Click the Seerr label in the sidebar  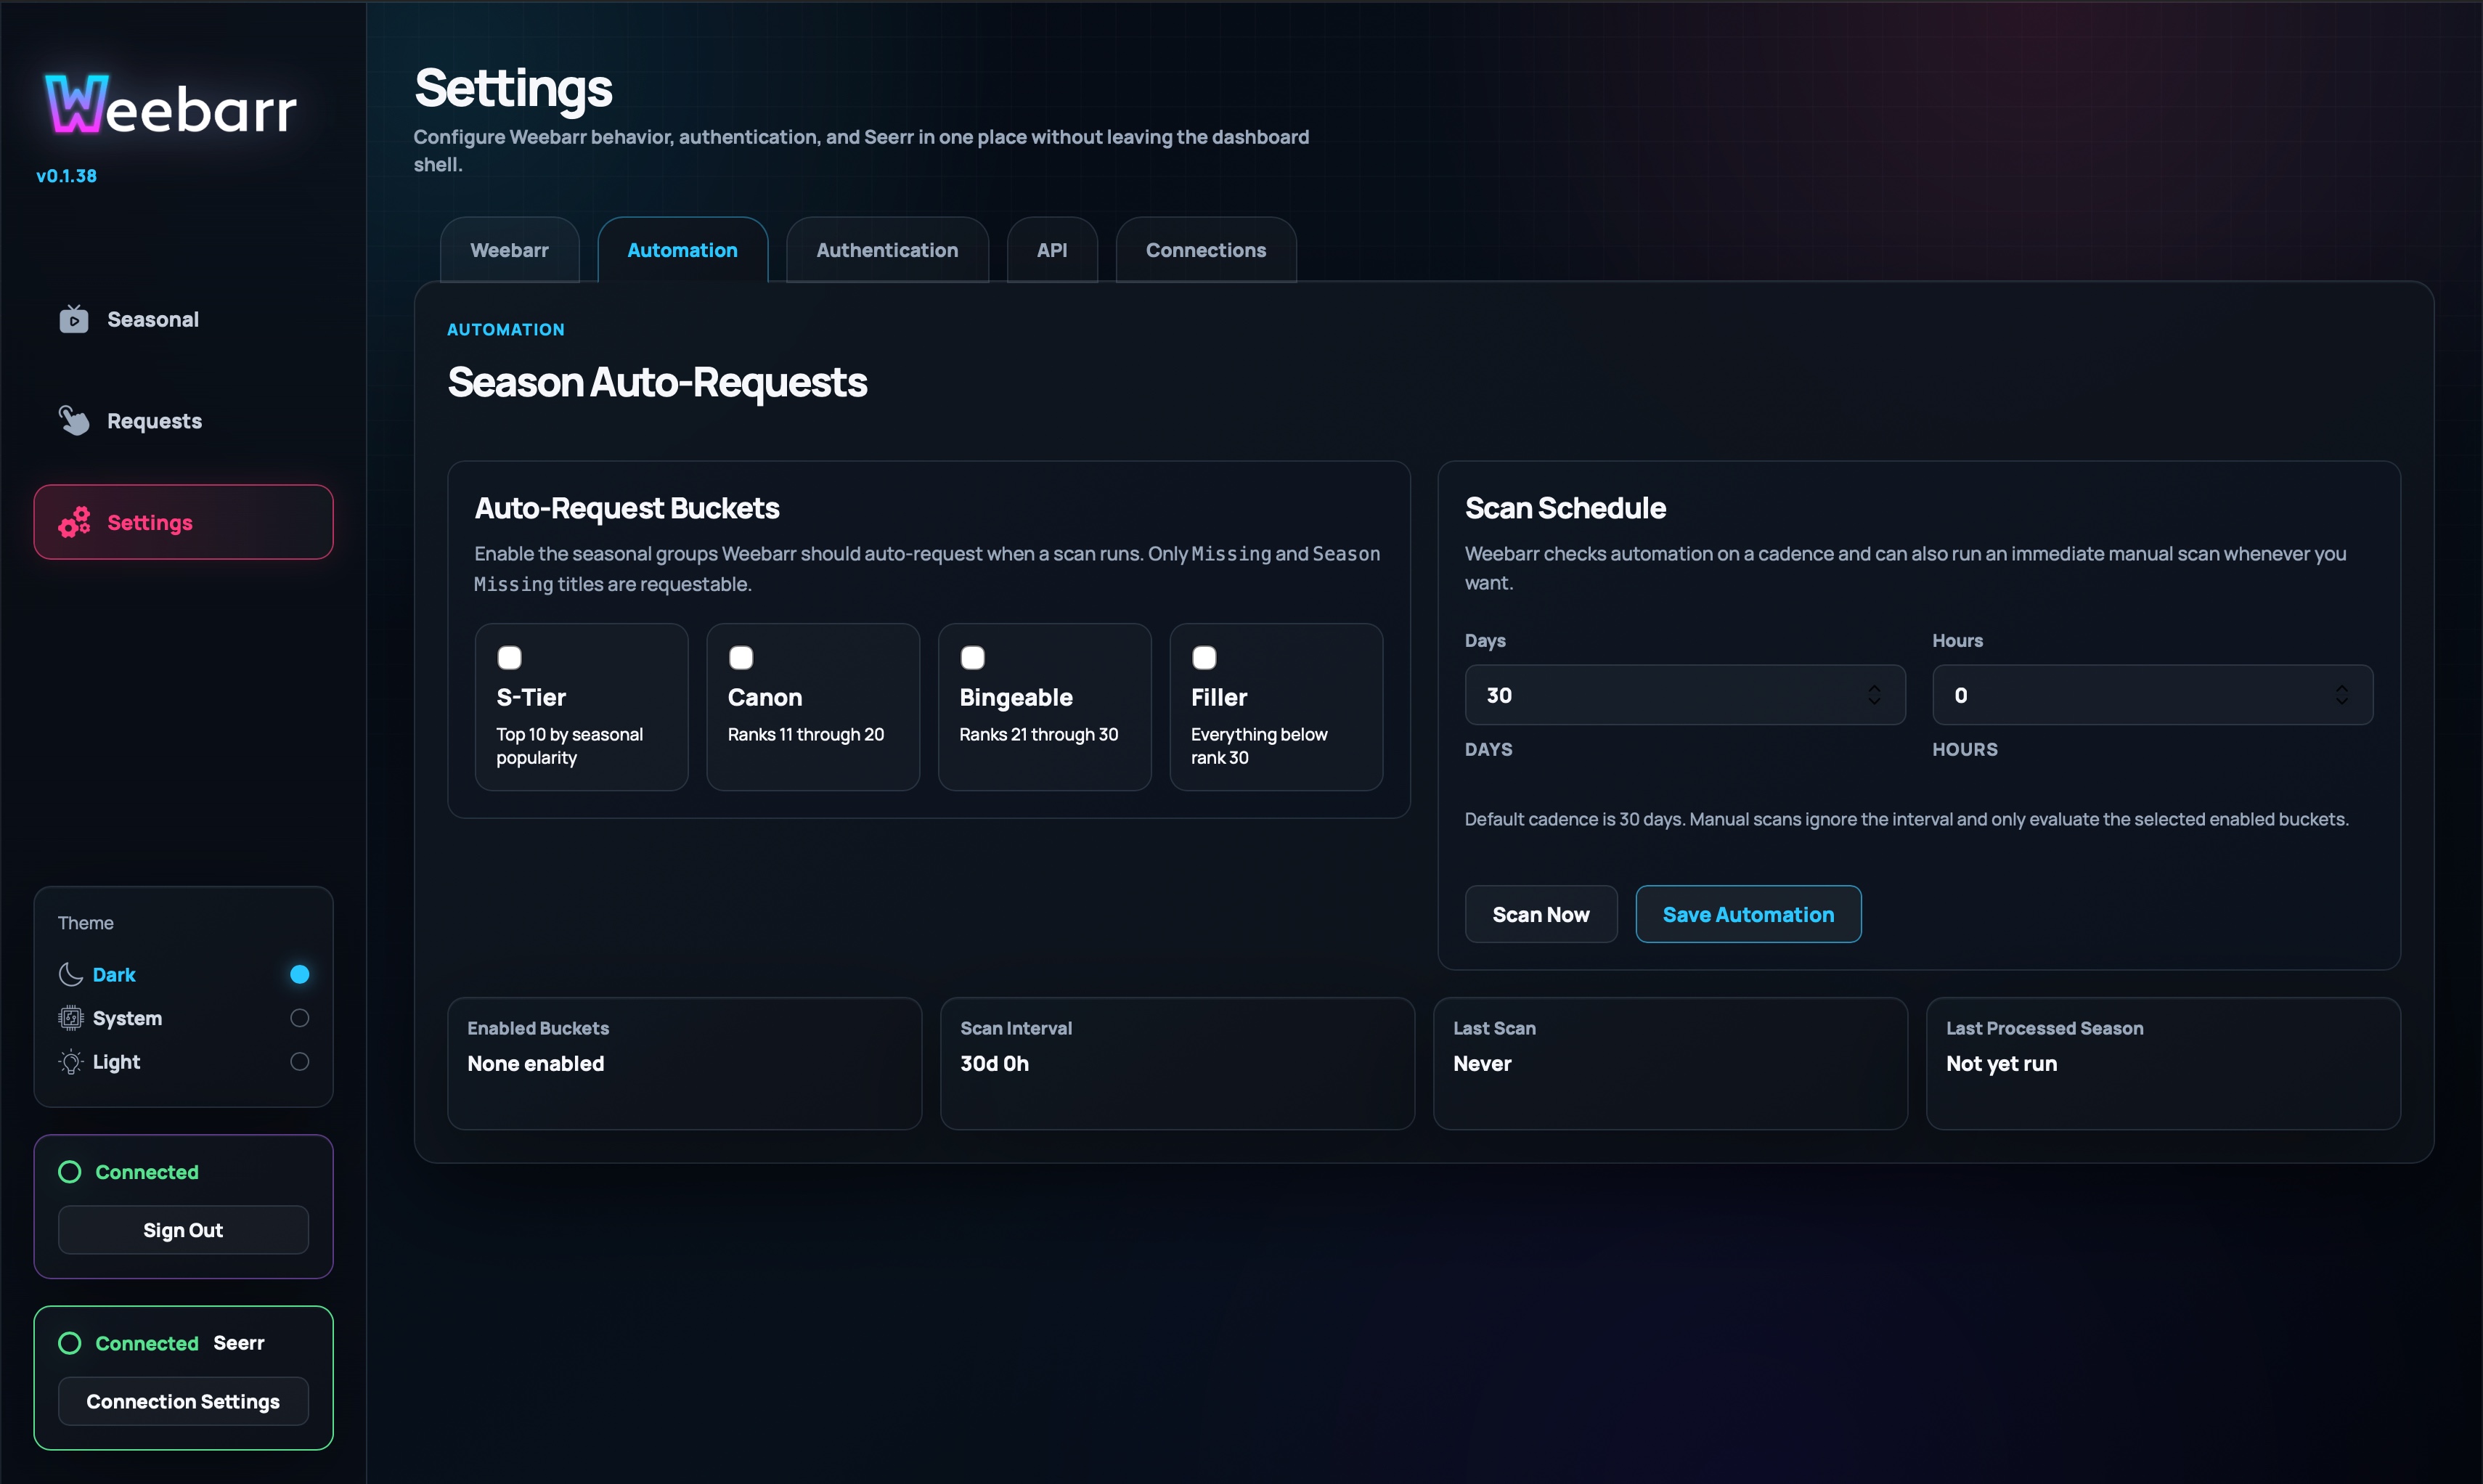(239, 1343)
